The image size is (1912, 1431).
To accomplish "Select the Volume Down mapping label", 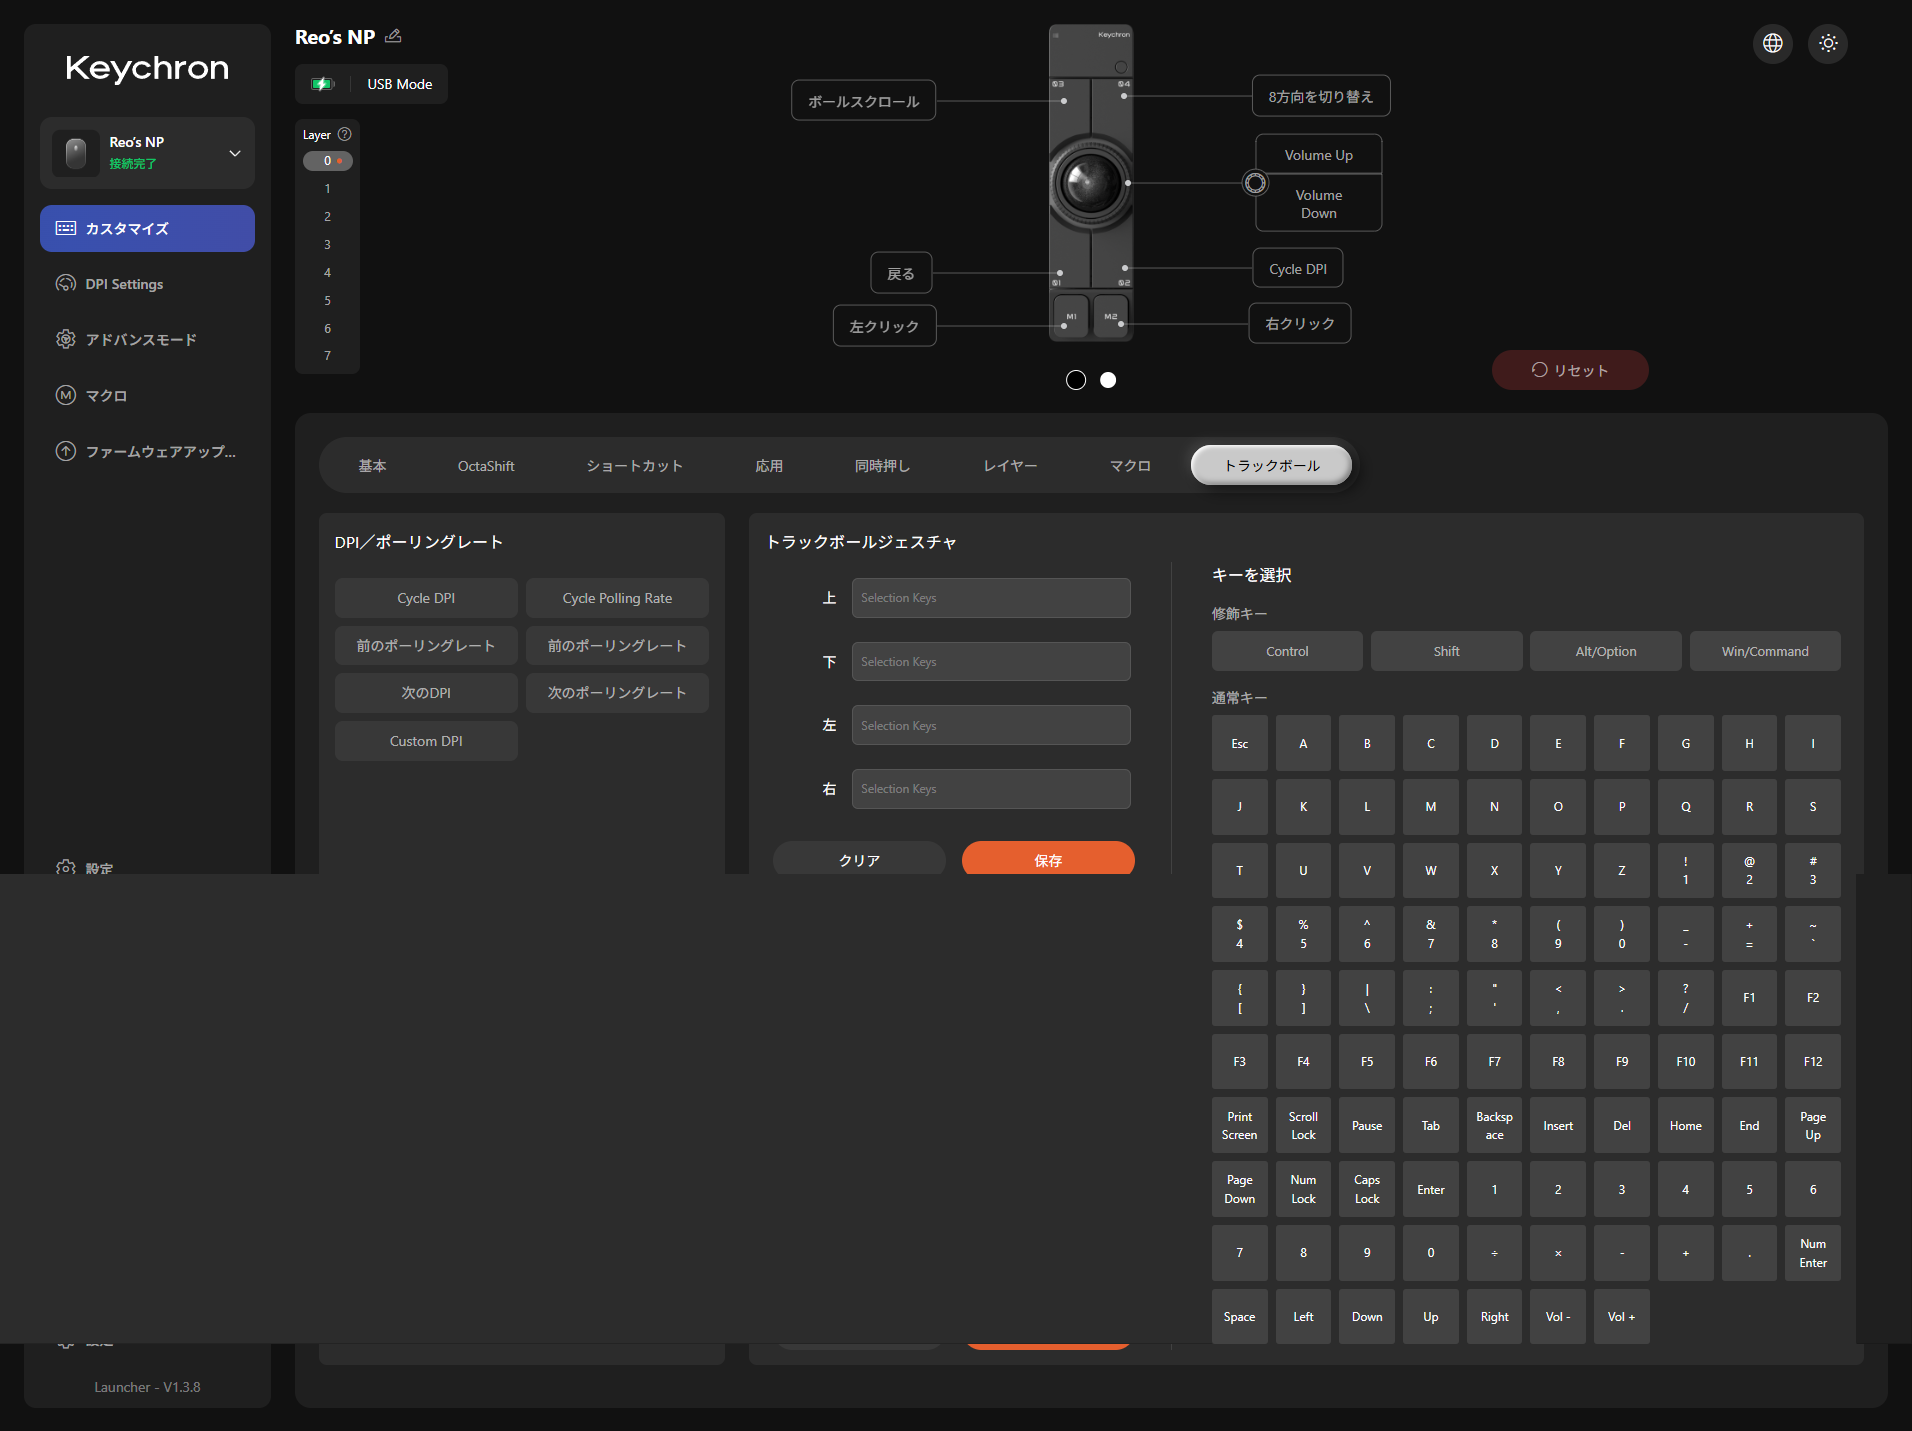I will (1318, 204).
